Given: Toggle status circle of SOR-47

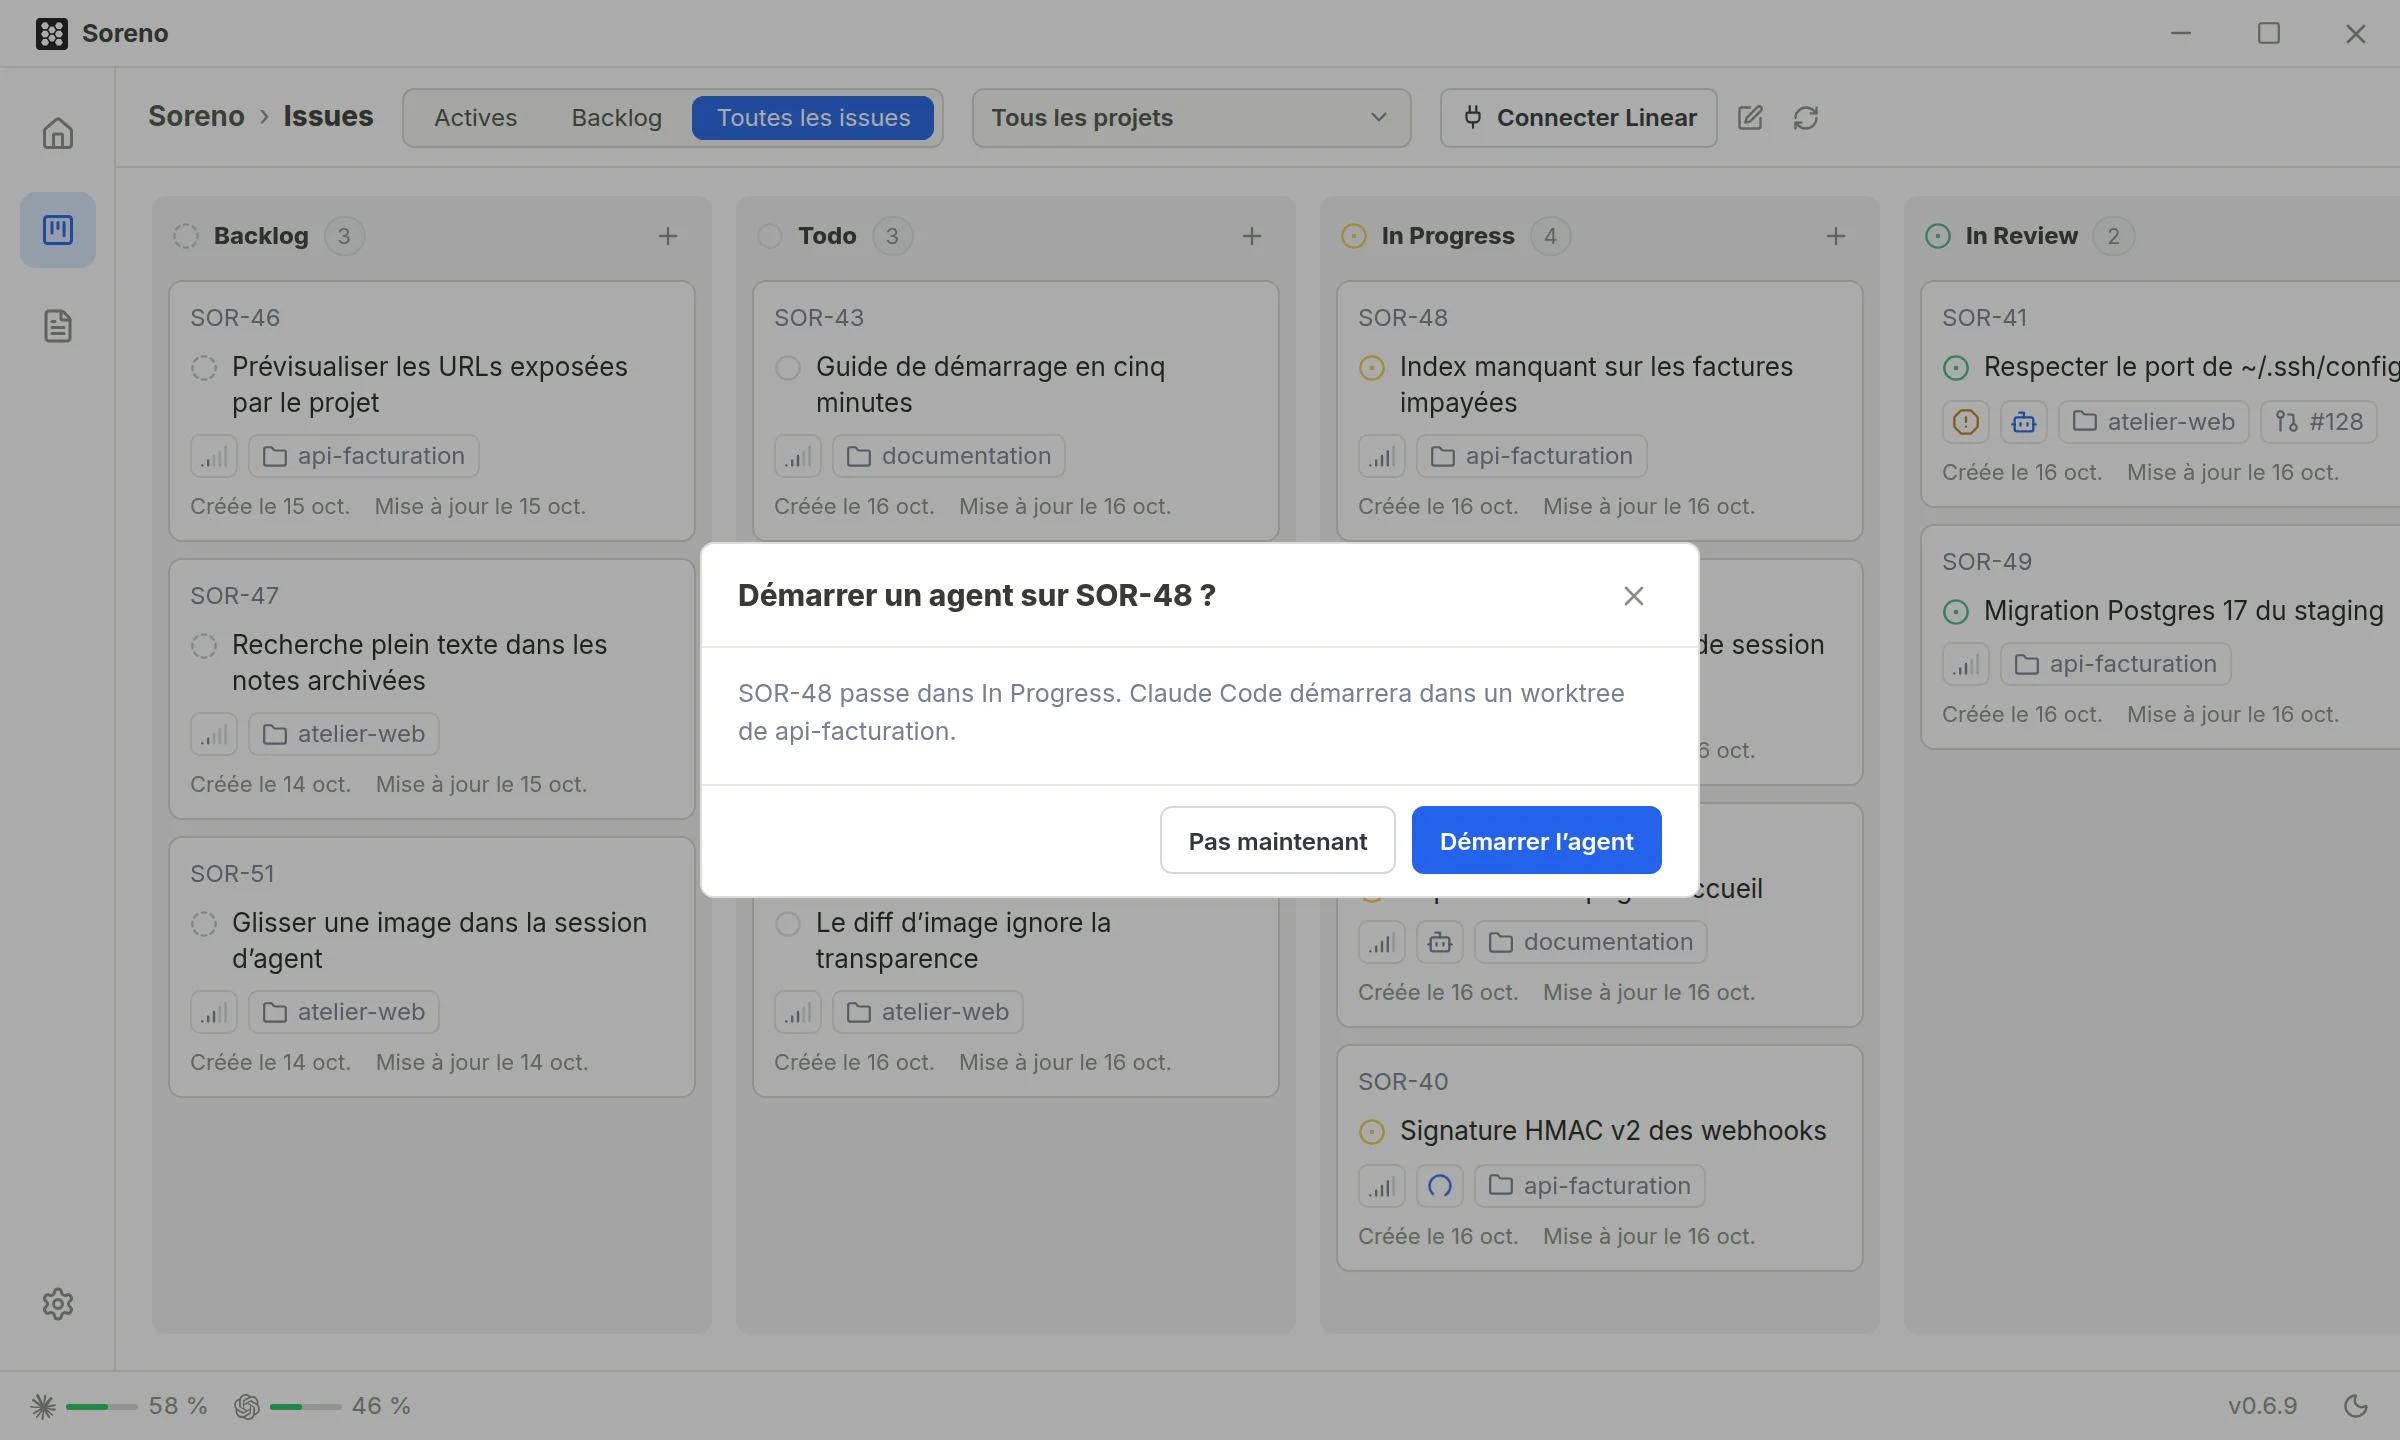Looking at the screenshot, I should (204, 646).
